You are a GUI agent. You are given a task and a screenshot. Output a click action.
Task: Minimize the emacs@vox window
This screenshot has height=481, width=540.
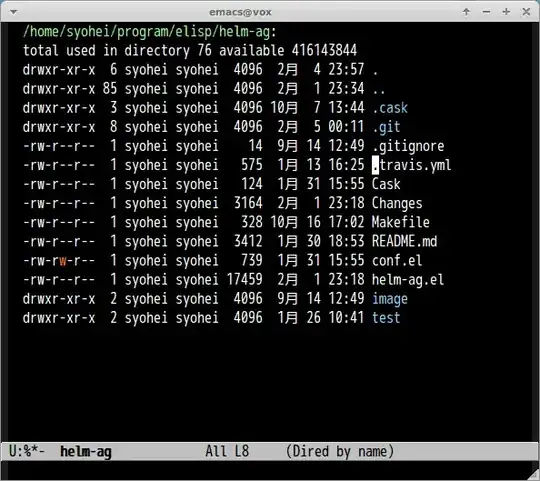click(486, 12)
